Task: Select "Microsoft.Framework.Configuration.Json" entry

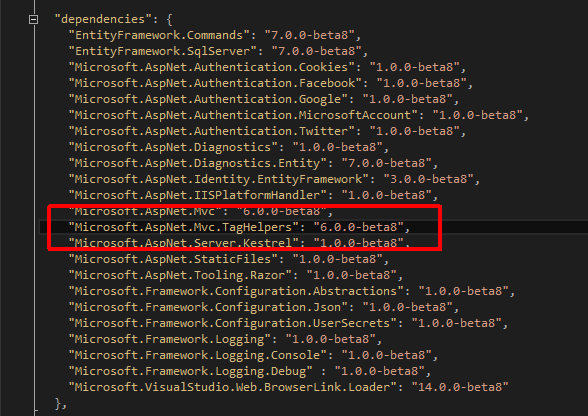Action: click(208, 307)
